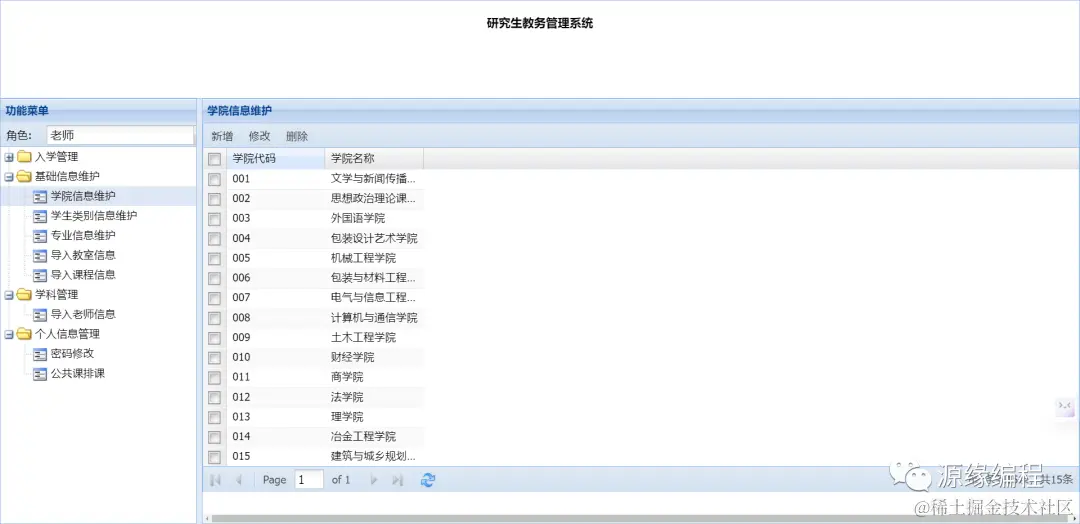The width and height of the screenshot is (1080, 524).
Task: Click the 学科管理 folder icon
Action: (x=24, y=295)
